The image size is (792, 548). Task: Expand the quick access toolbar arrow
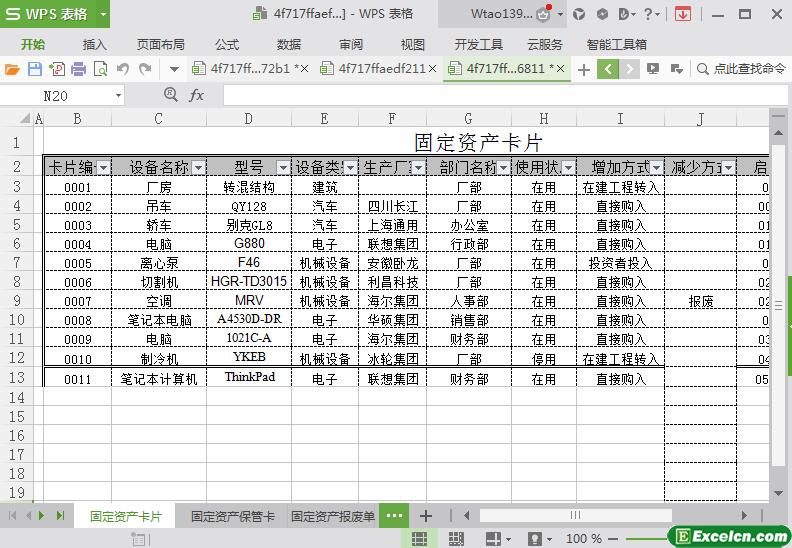tap(174, 69)
